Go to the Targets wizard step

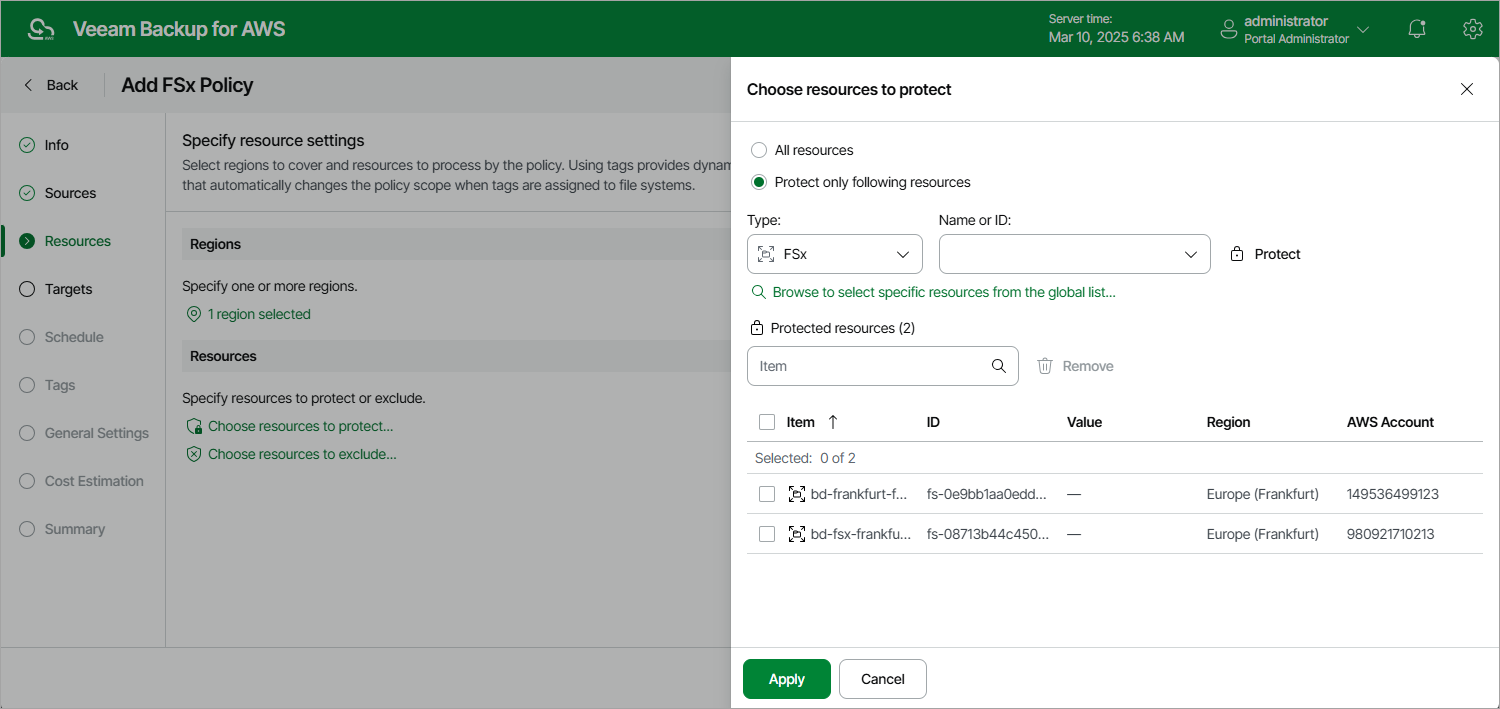[68, 289]
